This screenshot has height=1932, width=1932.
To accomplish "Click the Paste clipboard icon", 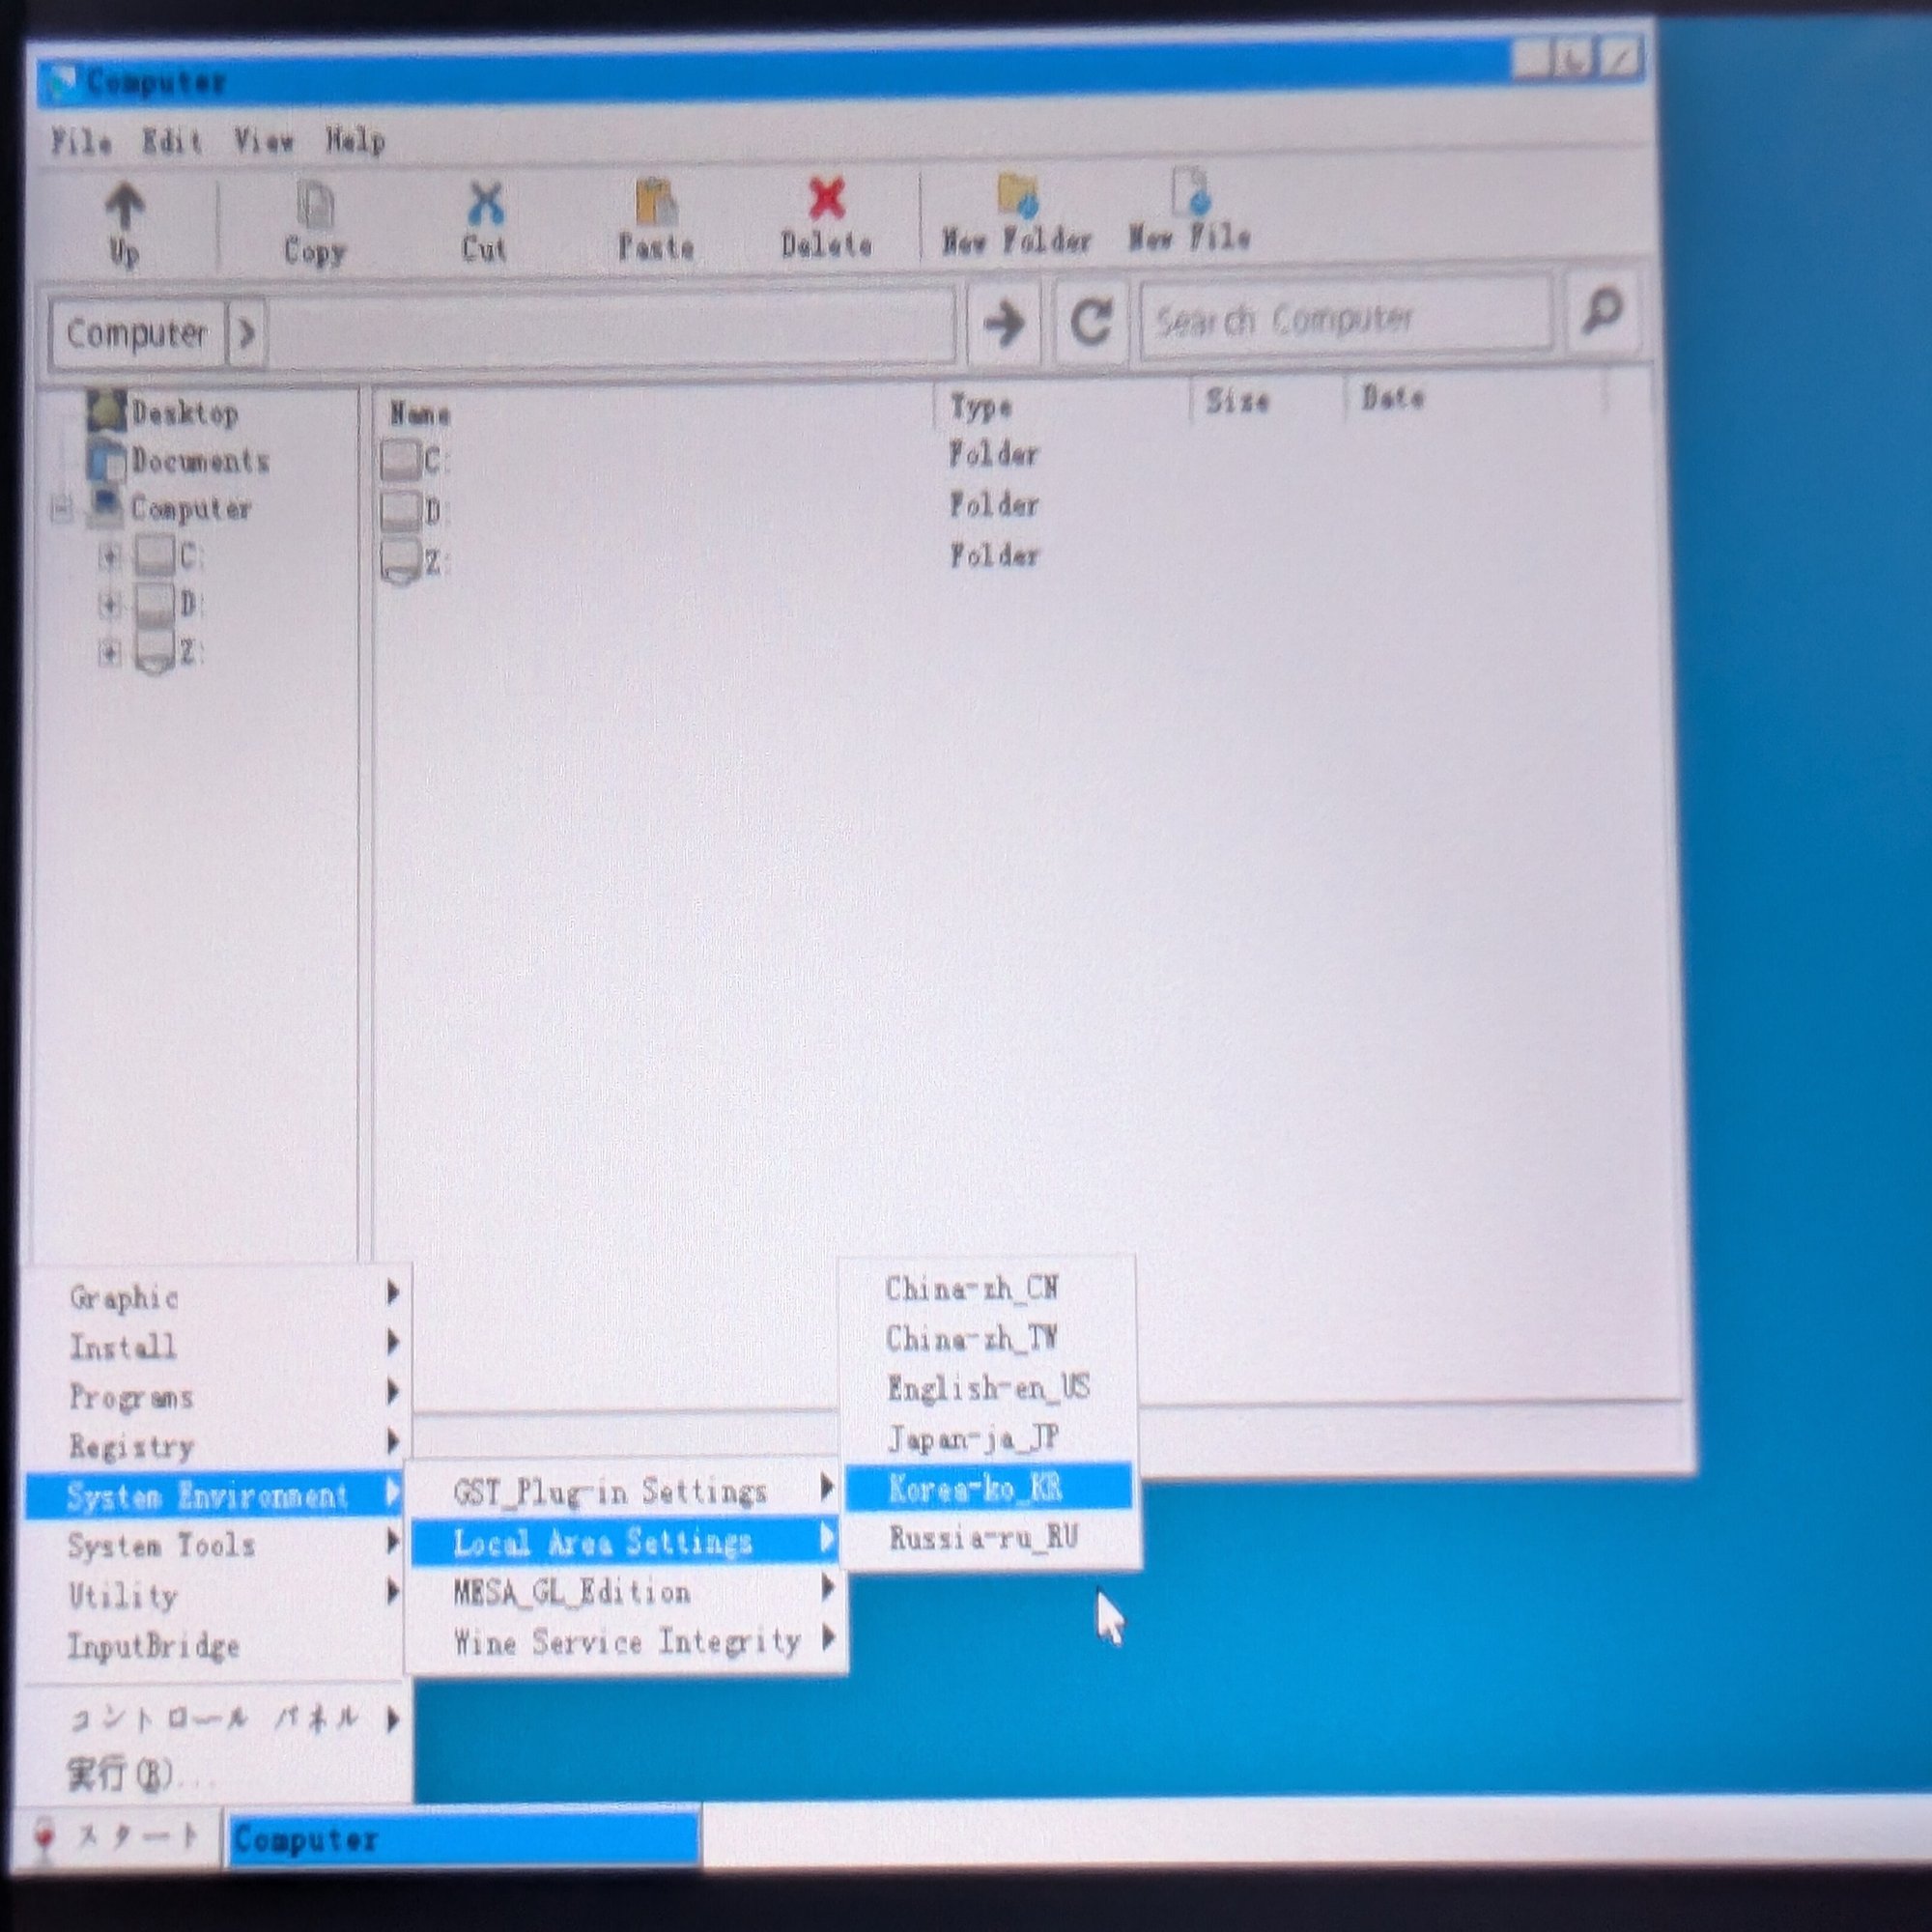I will pos(656,203).
